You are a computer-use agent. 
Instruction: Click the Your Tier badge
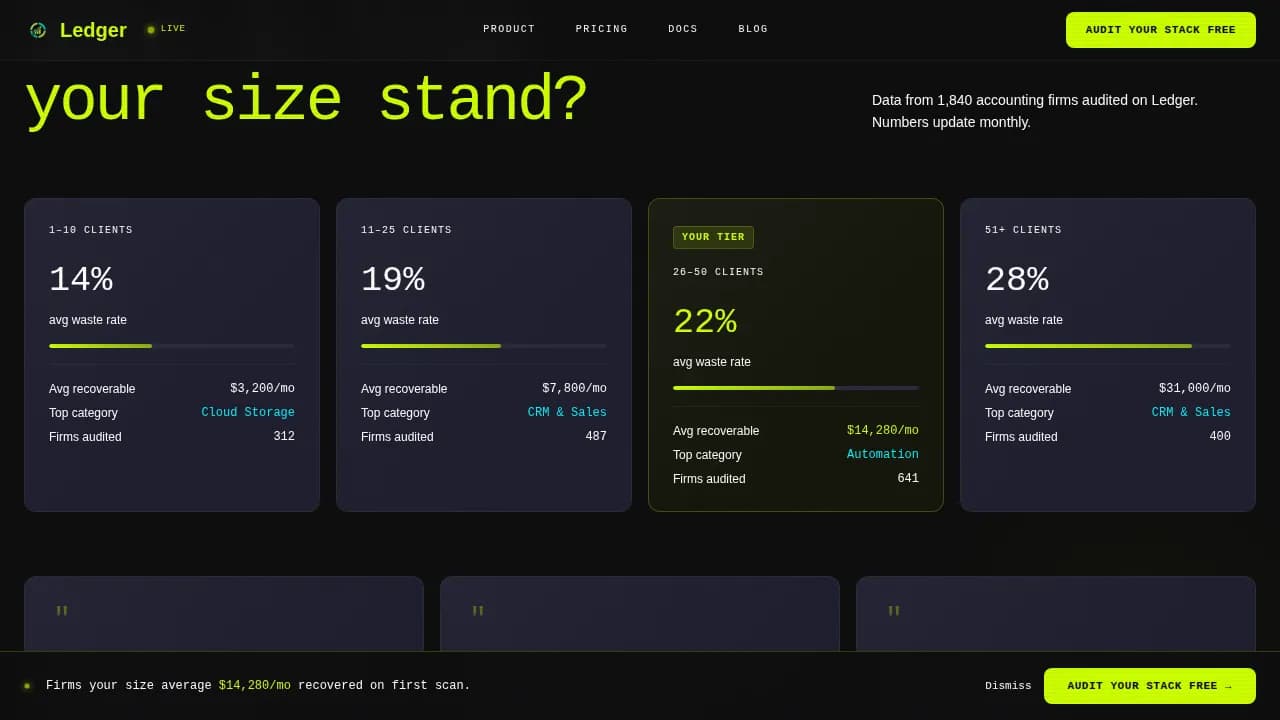(713, 237)
